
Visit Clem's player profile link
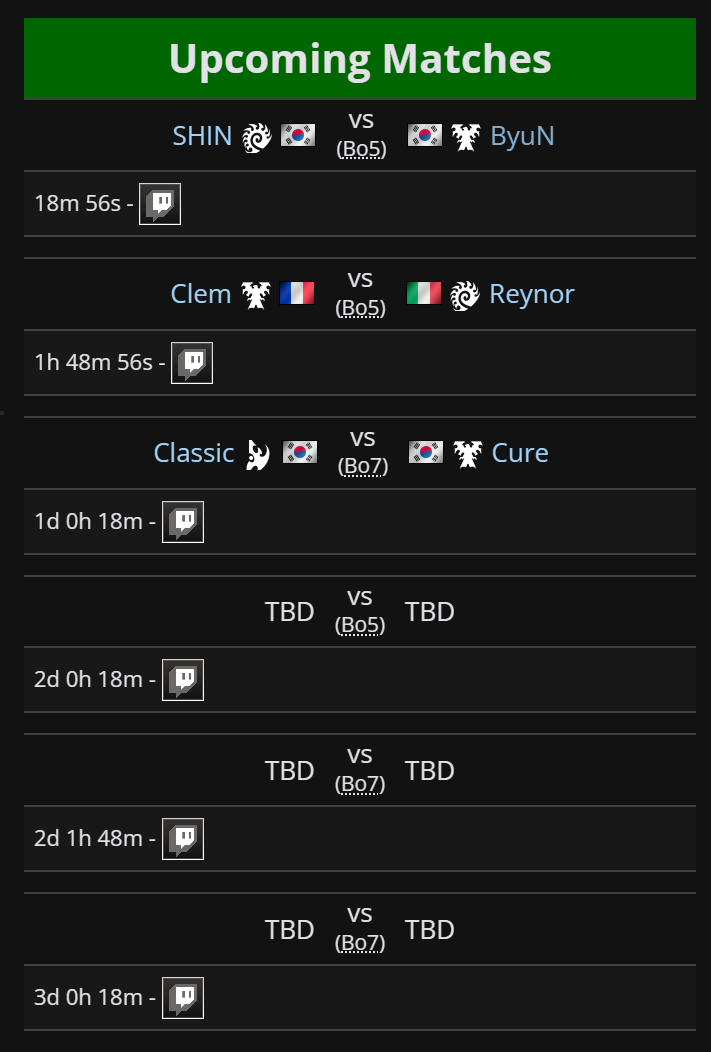[201, 295]
